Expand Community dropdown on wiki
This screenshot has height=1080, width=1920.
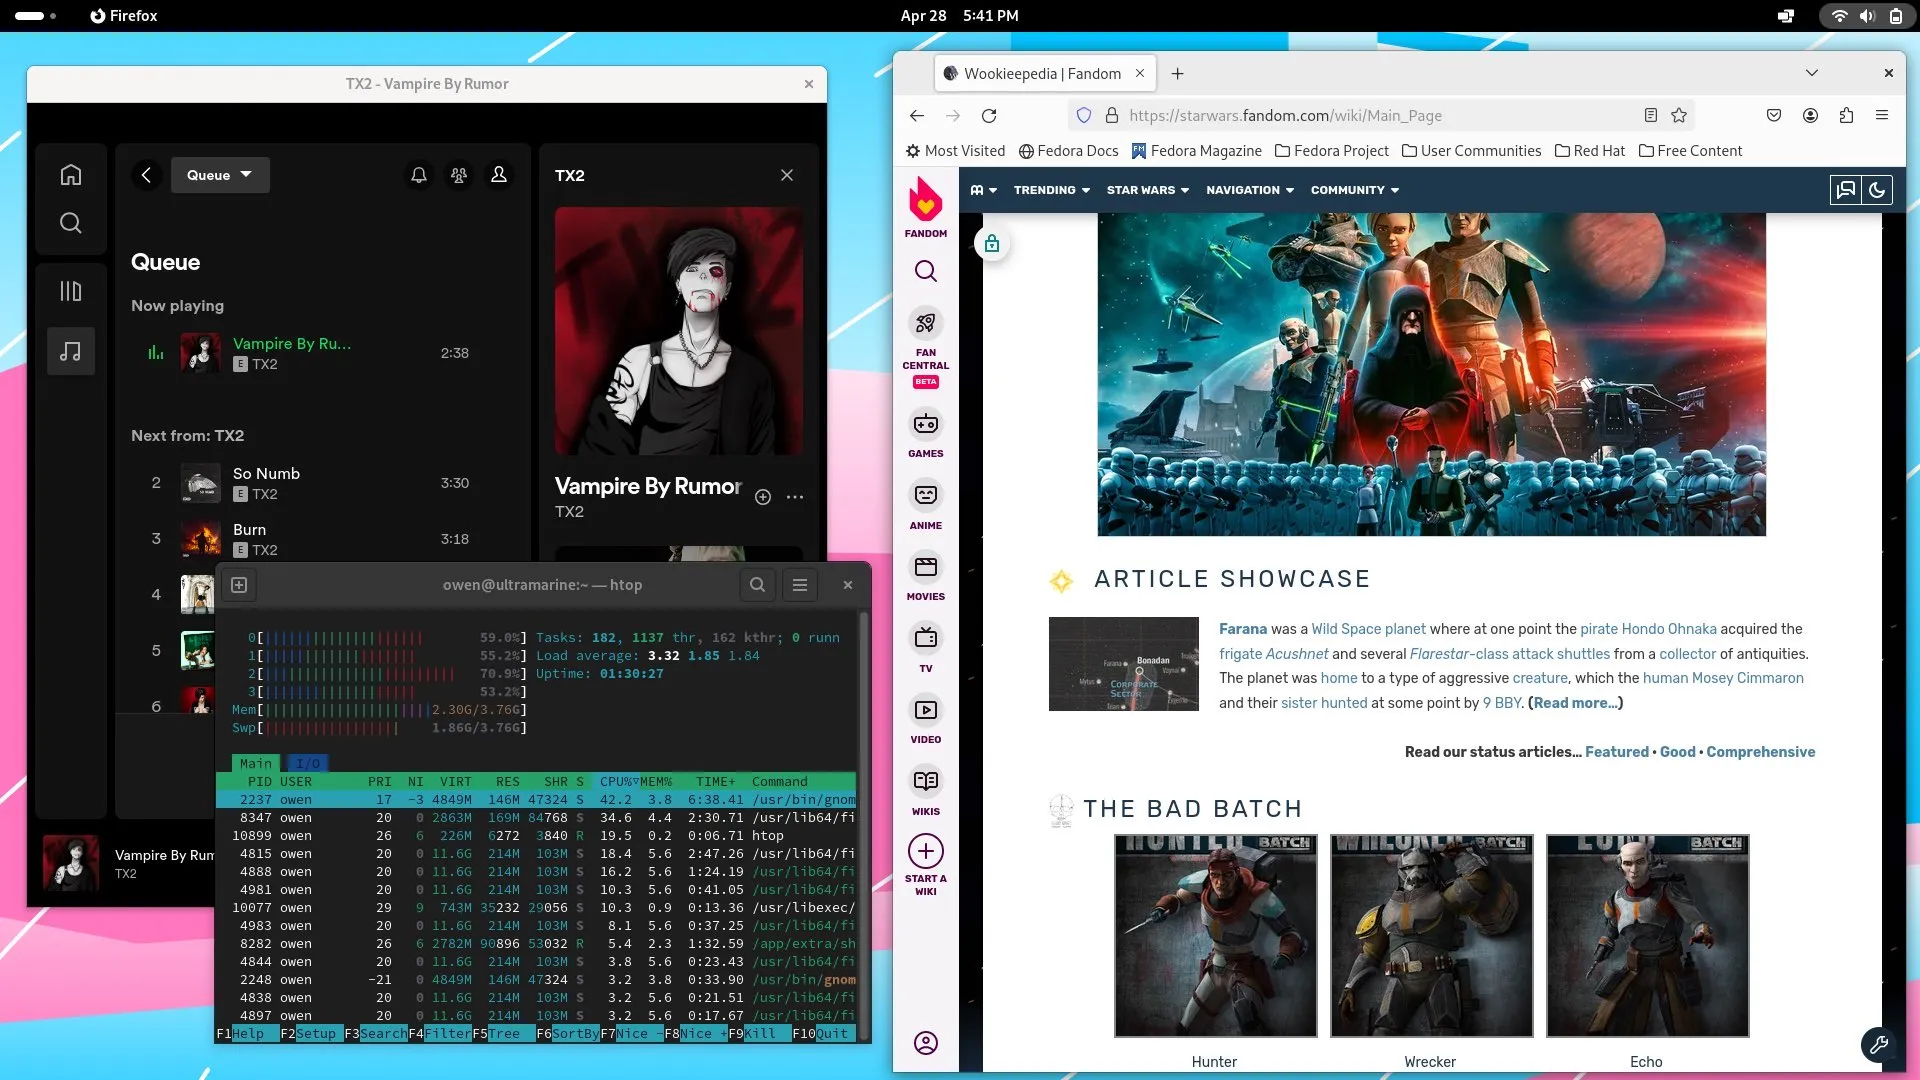[1355, 190]
